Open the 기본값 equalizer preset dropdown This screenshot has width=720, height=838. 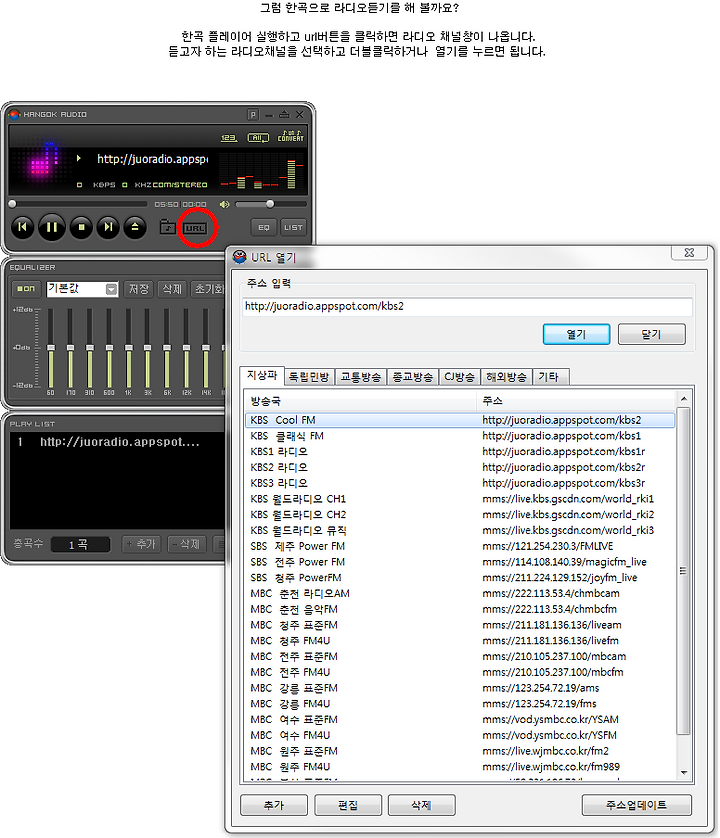point(111,289)
